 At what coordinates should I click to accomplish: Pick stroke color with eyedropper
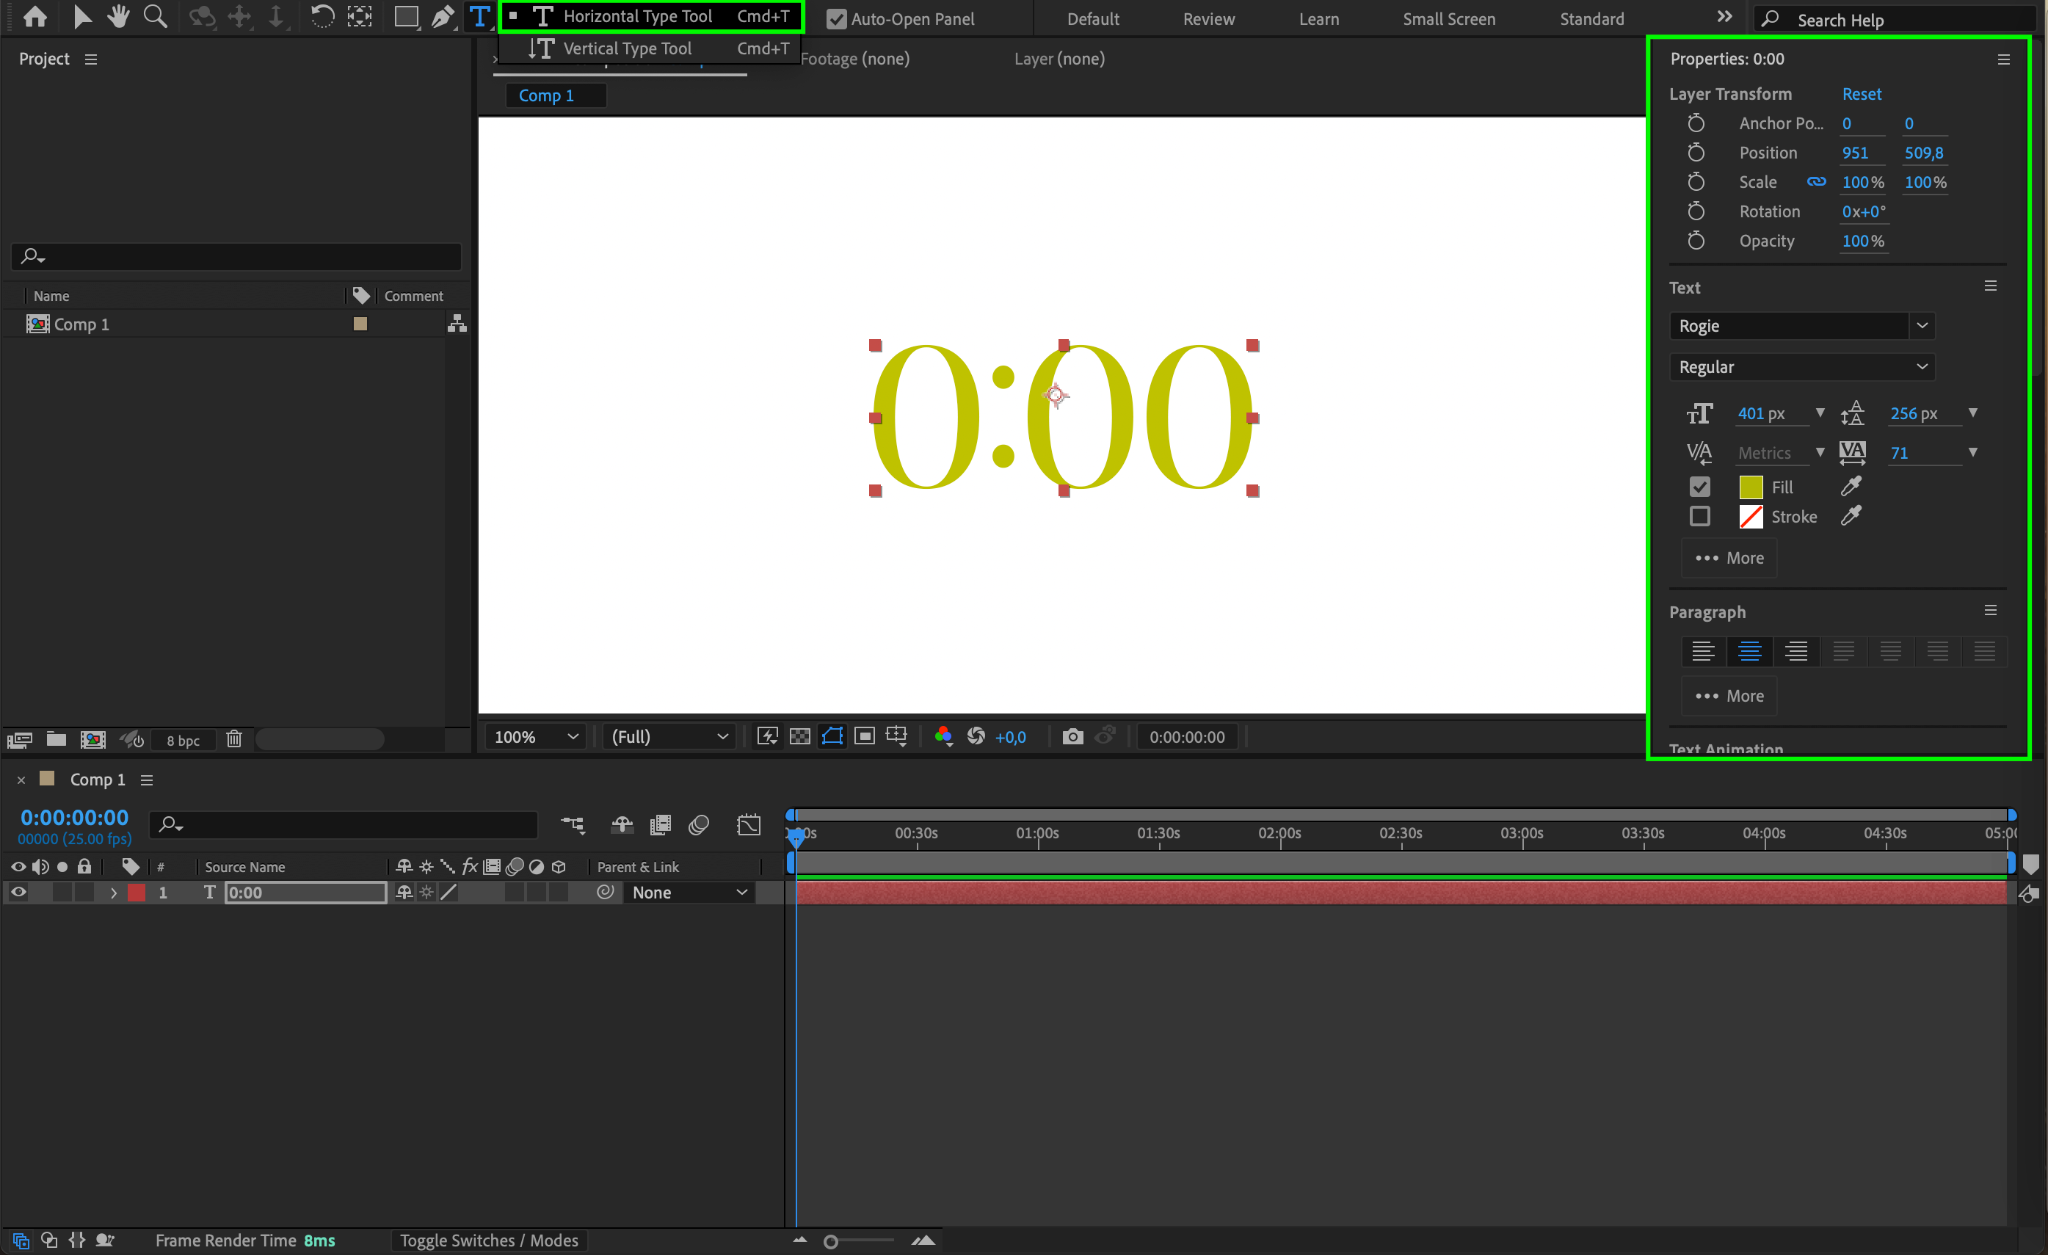click(1851, 516)
